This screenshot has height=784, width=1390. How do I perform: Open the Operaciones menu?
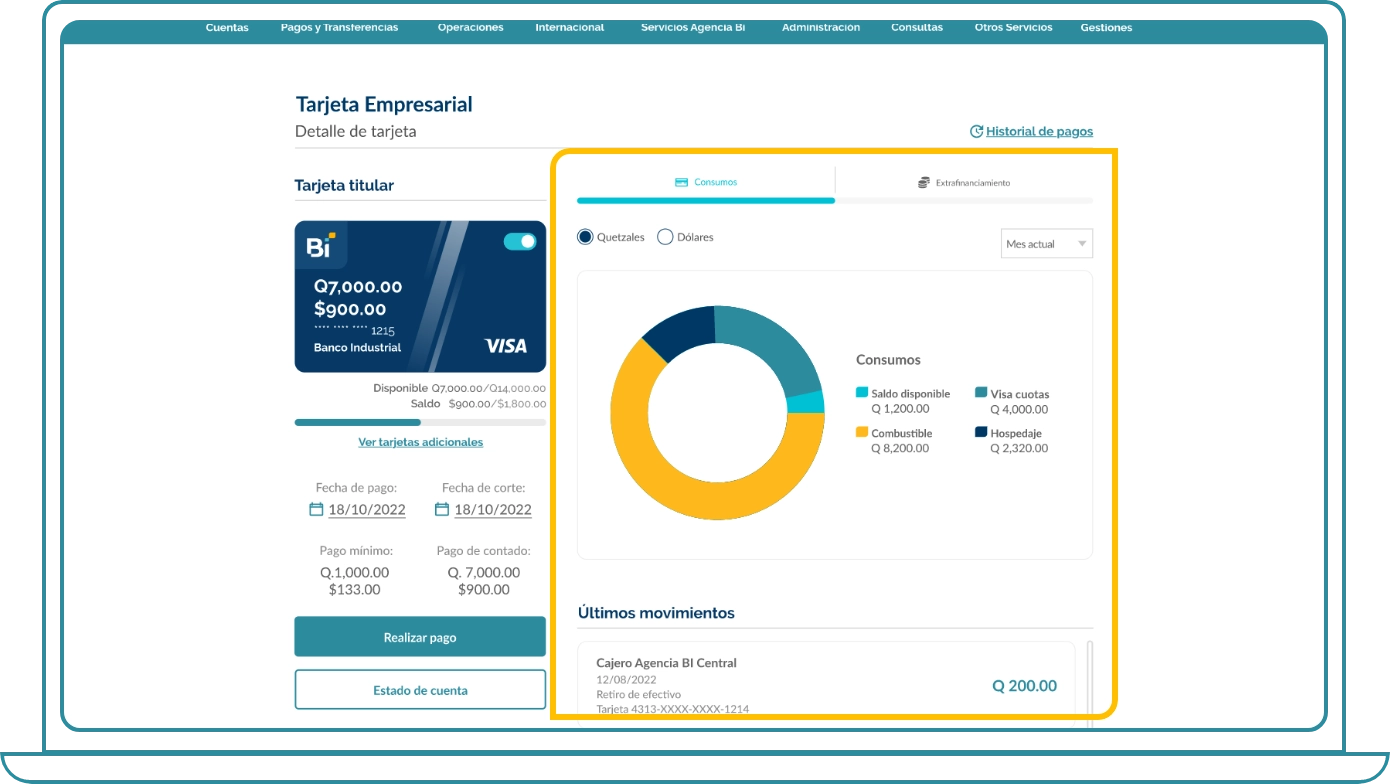coord(470,28)
